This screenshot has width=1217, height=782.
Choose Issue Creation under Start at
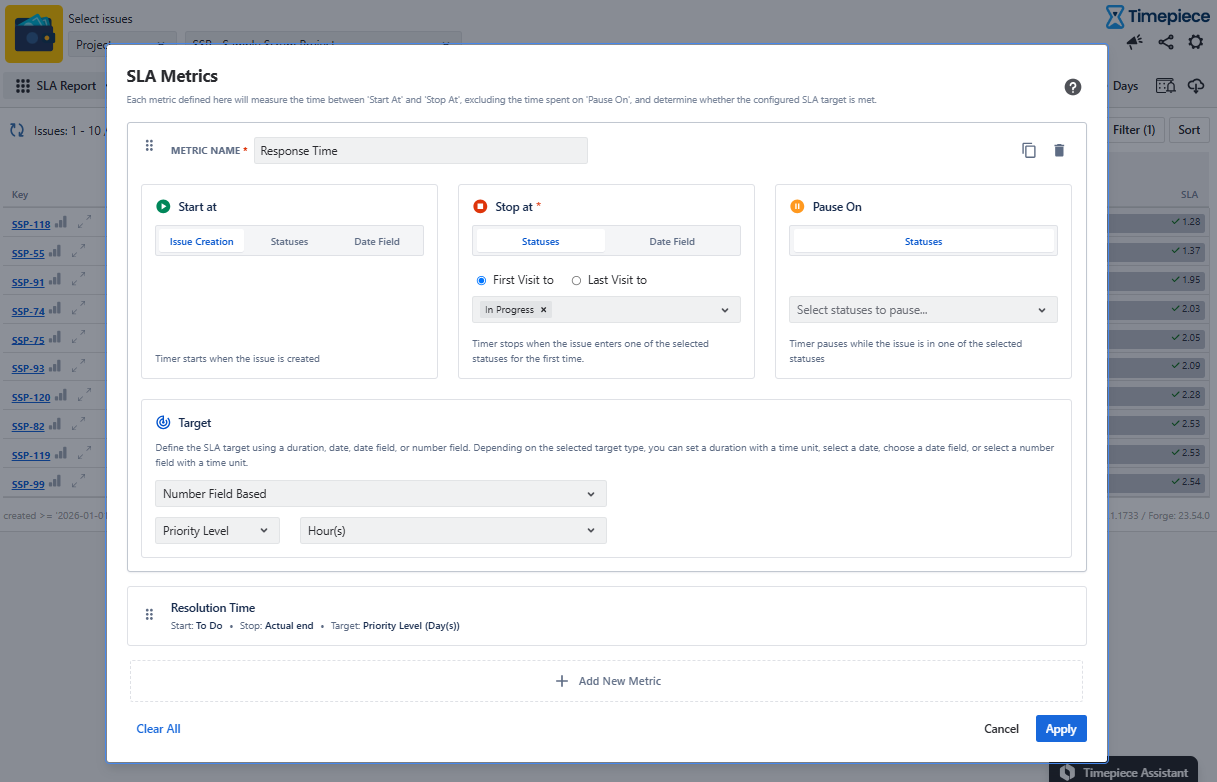click(201, 241)
